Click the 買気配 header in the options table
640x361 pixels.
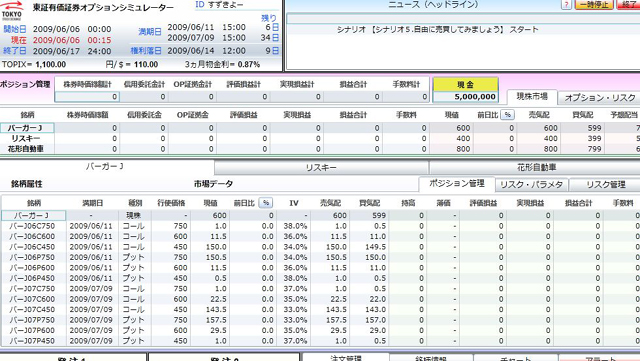(x=370, y=203)
